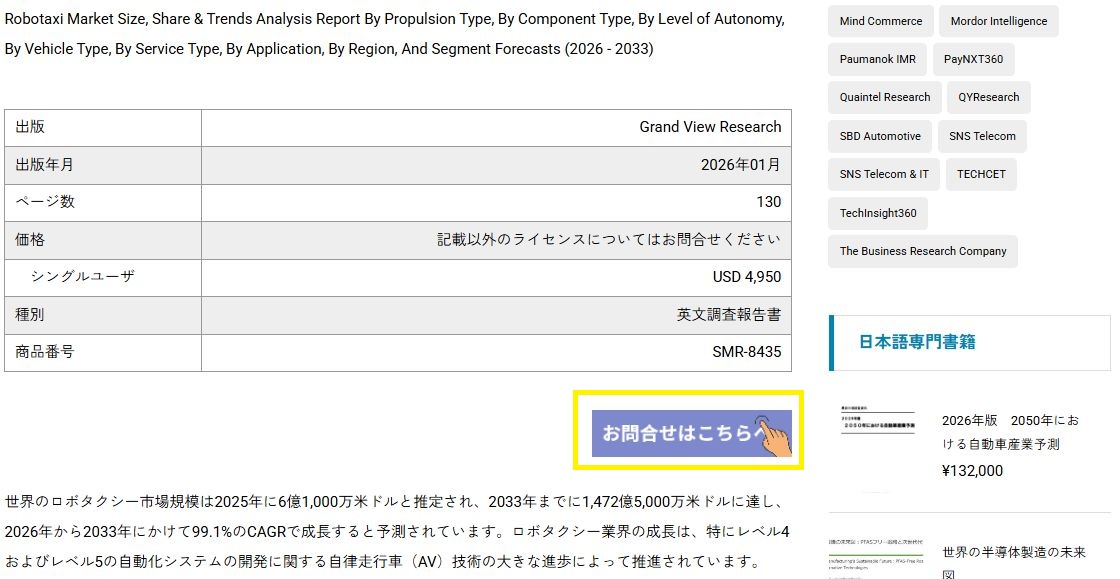Choose the PayNXT360 publisher tag
1120x579 pixels.
[x=973, y=59]
